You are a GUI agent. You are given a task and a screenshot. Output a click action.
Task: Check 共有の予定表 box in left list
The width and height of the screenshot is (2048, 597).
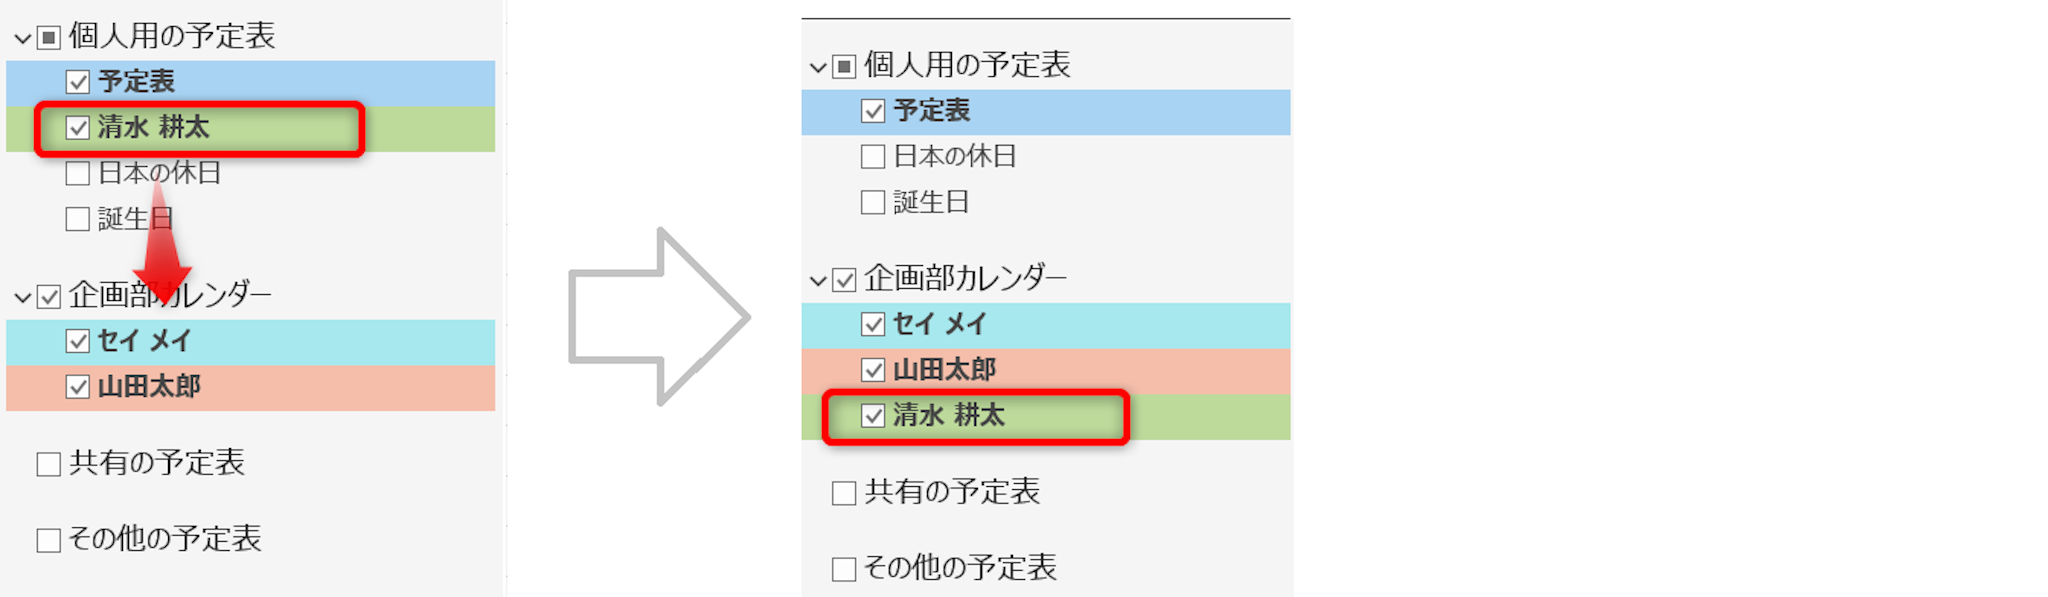click(48, 464)
